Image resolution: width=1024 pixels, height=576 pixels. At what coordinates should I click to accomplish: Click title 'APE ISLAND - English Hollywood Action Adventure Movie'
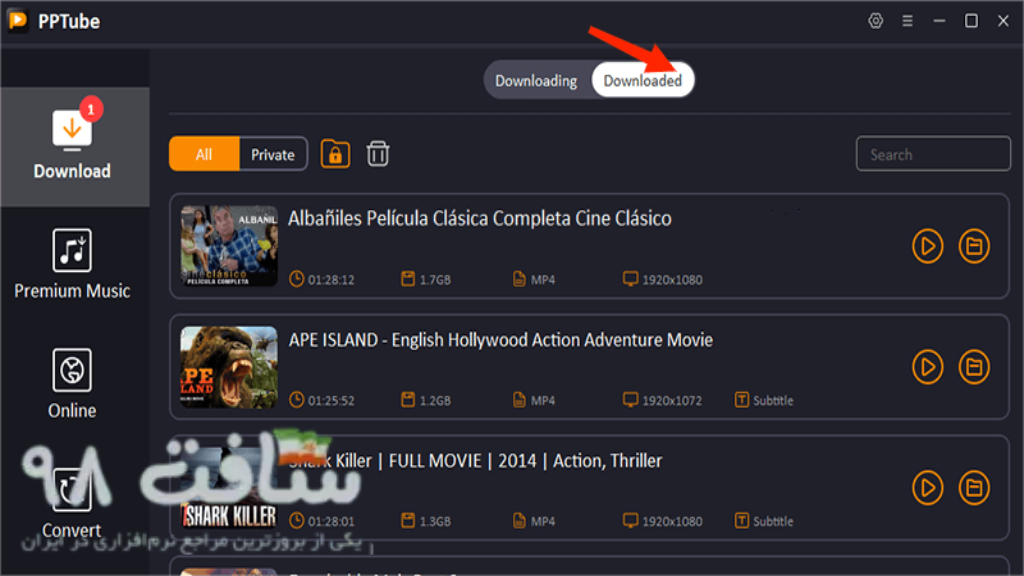tap(501, 340)
